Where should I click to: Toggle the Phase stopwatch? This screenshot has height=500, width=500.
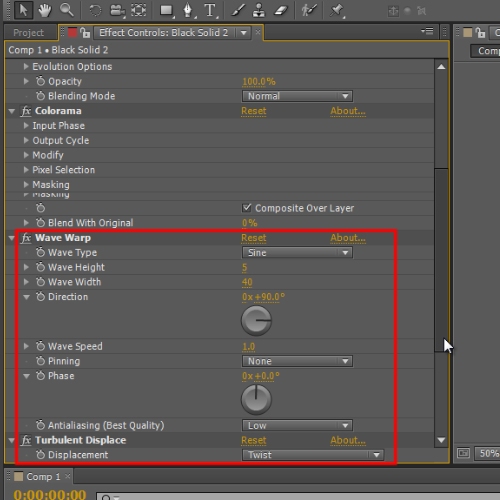pos(40,375)
